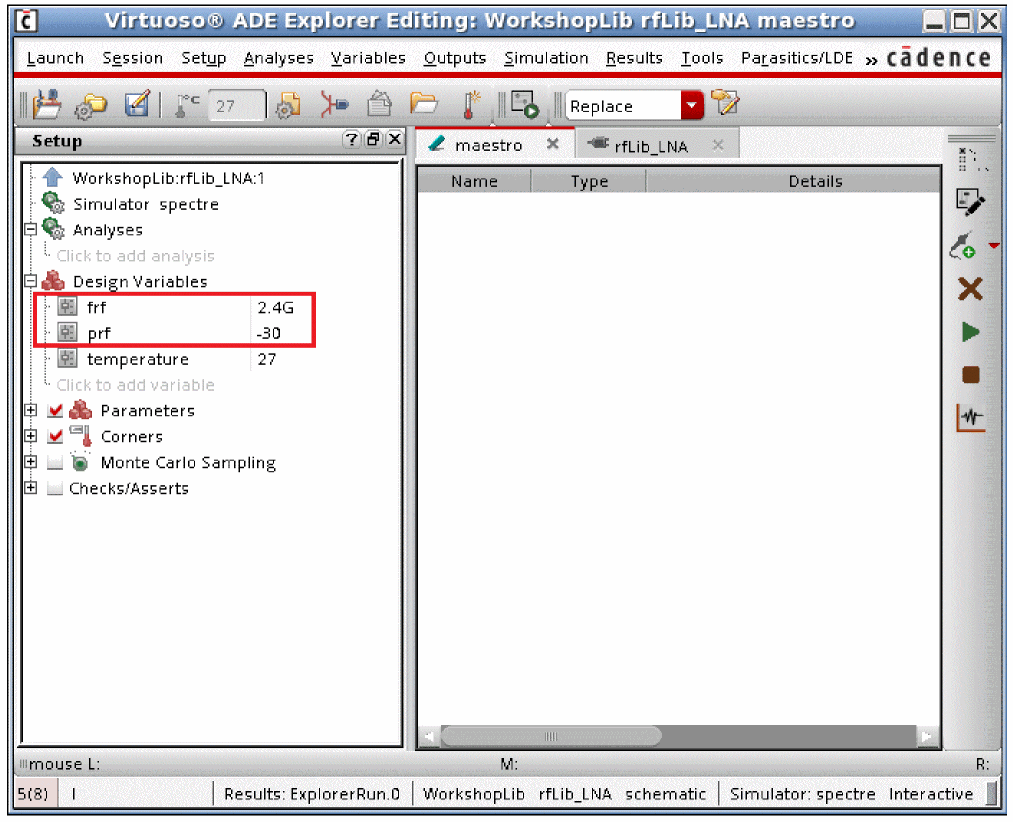Click the Type column header
The height and width of the screenshot is (822, 1013).
coord(589,181)
